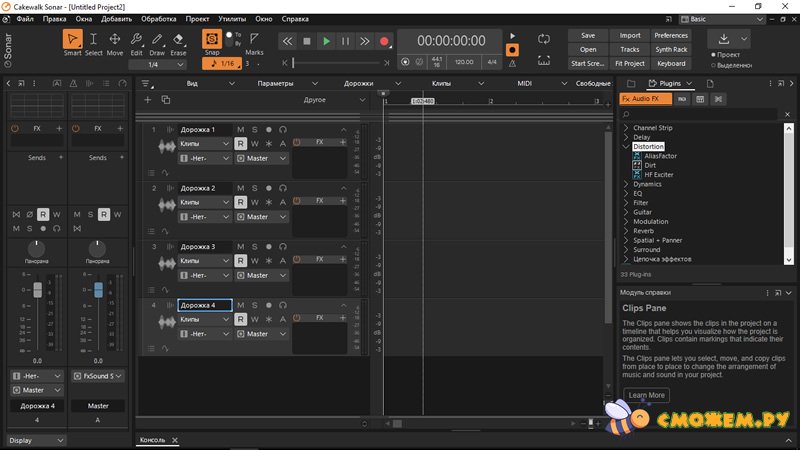Select the Smart tool

tap(72, 43)
